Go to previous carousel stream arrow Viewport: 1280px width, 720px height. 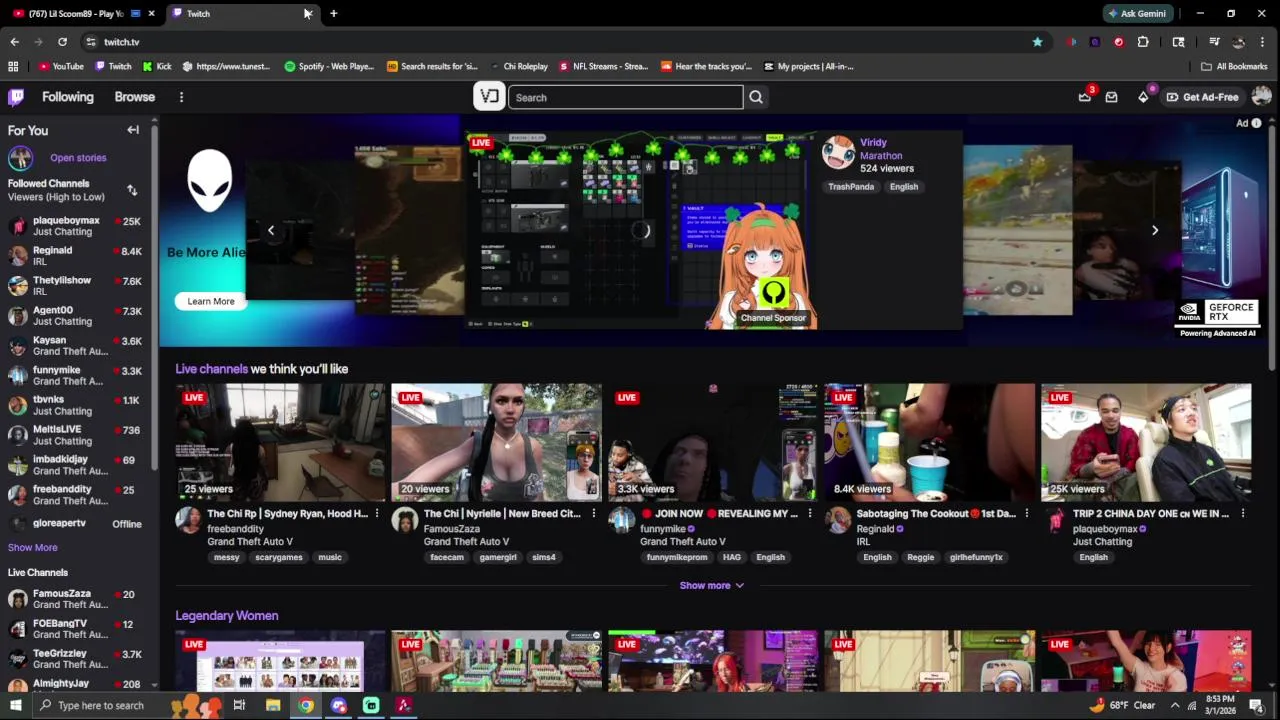pos(271,230)
